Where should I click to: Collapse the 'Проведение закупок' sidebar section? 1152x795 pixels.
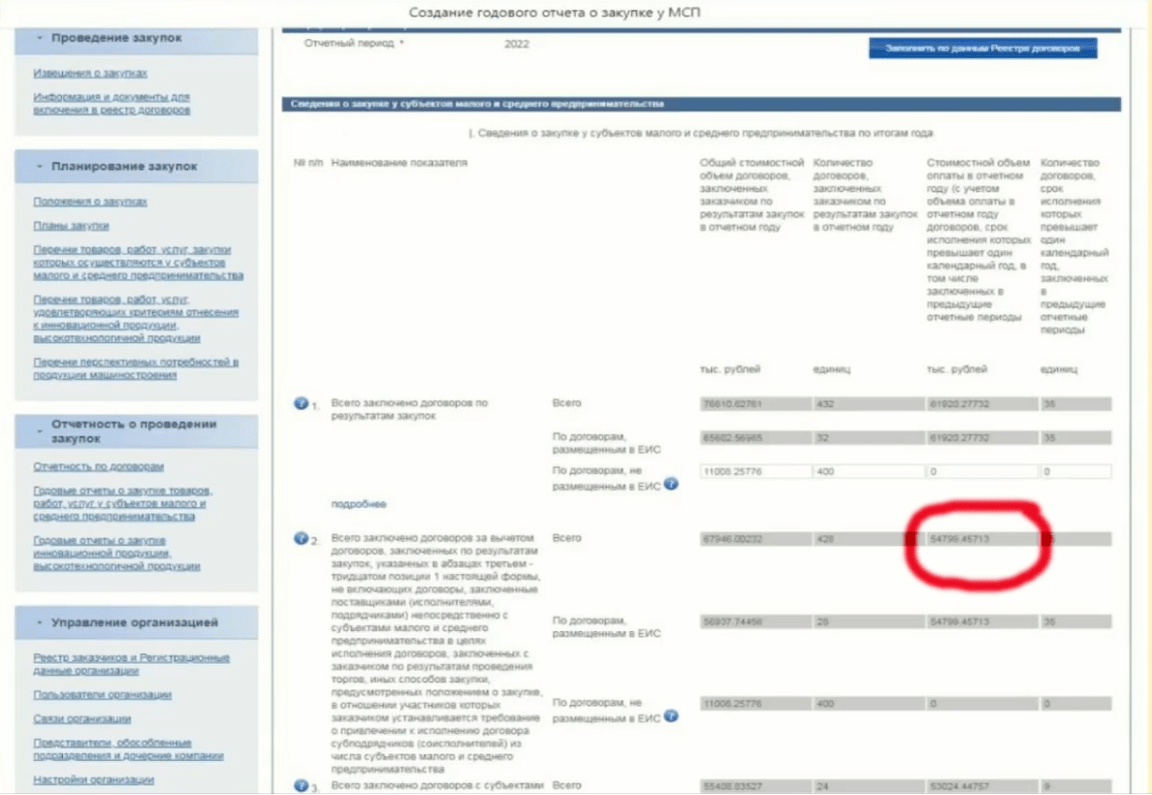coord(39,38)
